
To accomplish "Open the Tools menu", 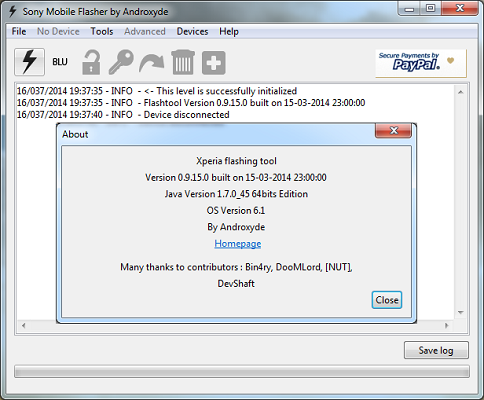I will click(x=102, y=31).
